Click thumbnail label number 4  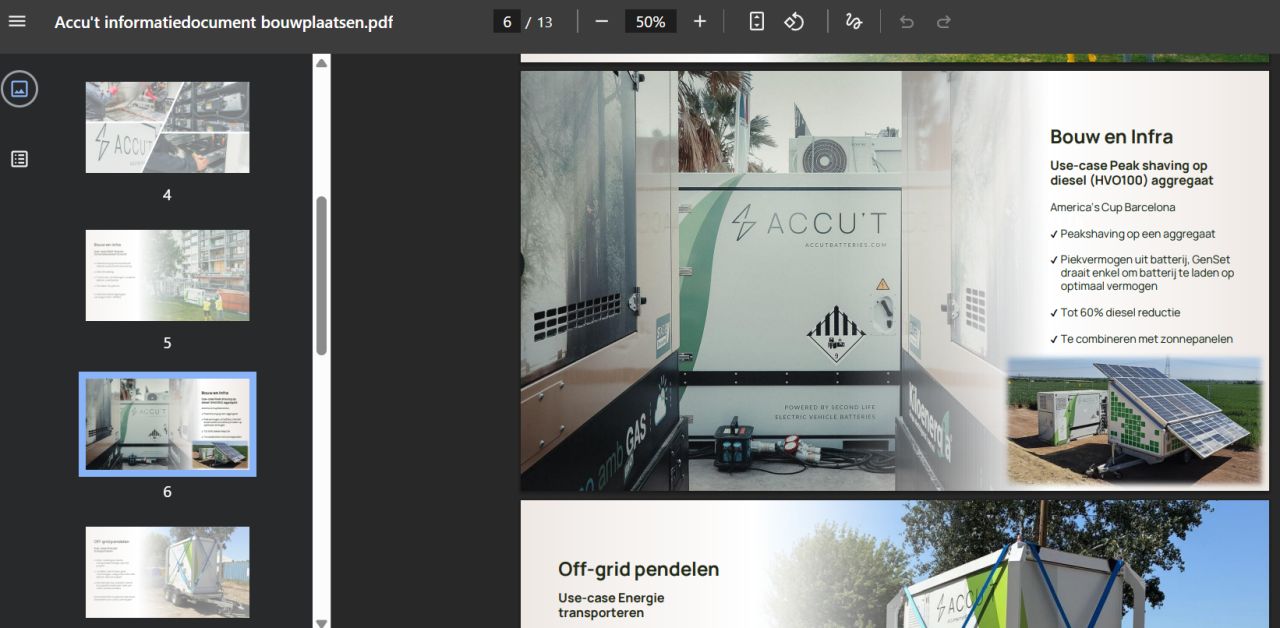coord(167,195)
